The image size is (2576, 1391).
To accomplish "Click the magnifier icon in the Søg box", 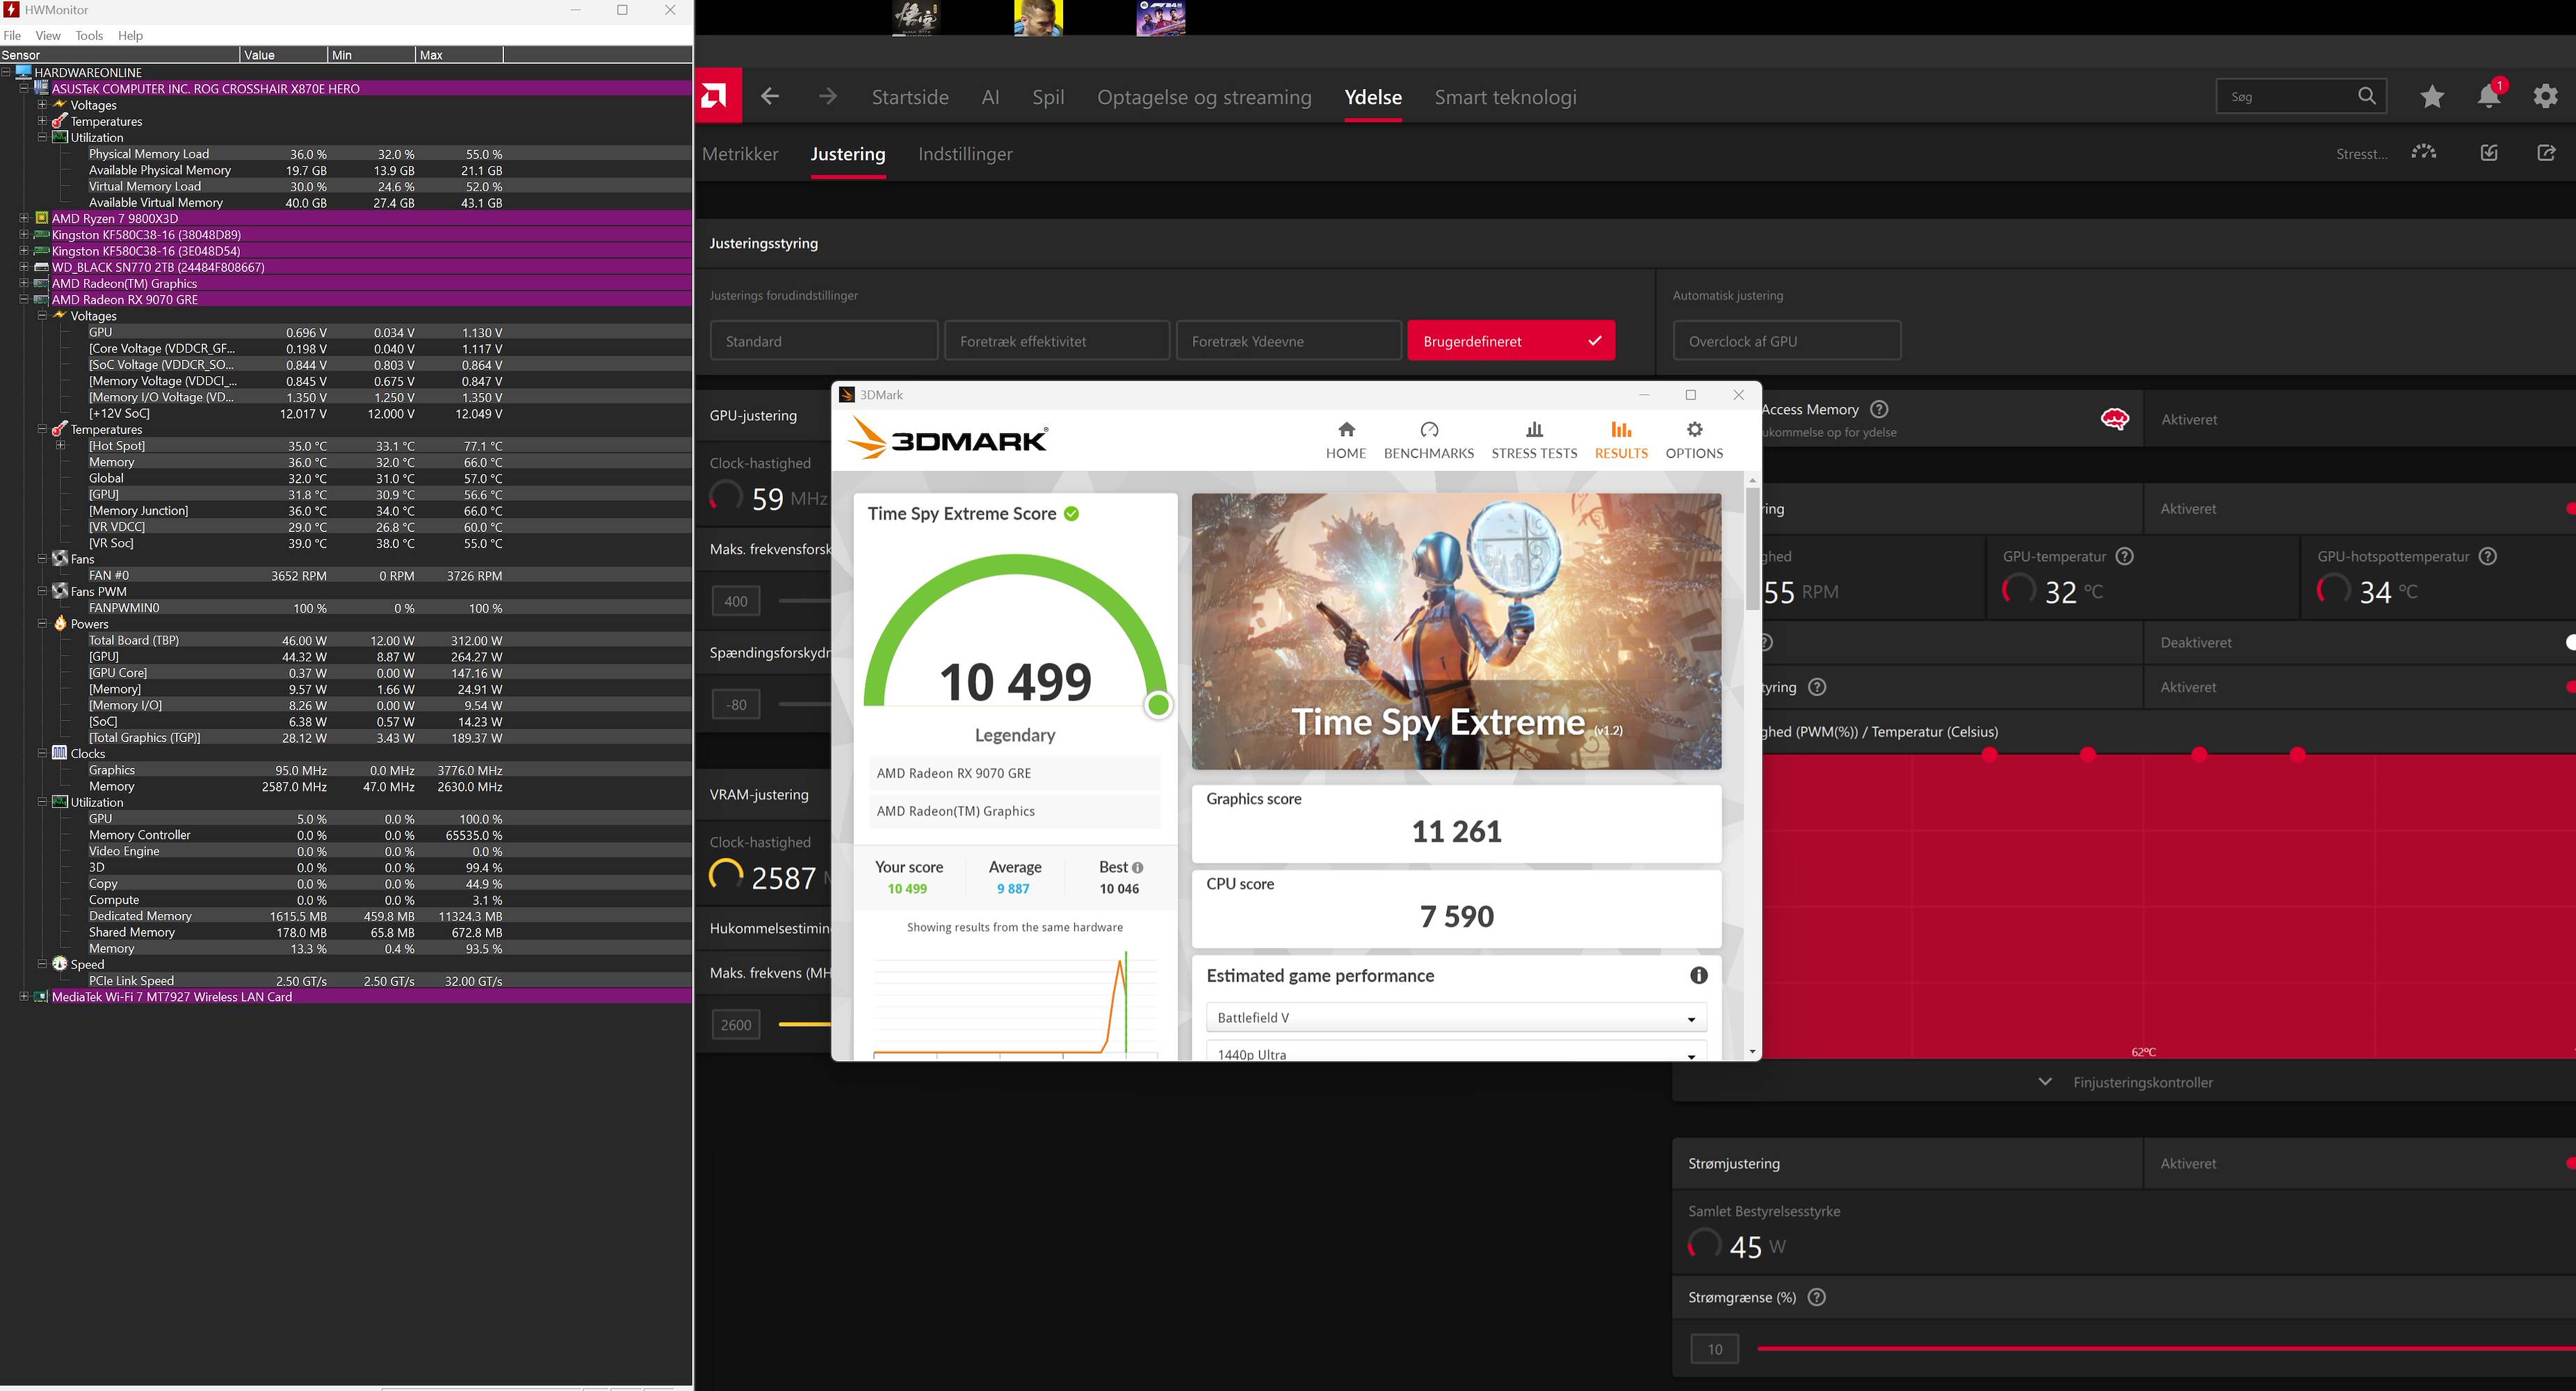I will pos(2366,96).
